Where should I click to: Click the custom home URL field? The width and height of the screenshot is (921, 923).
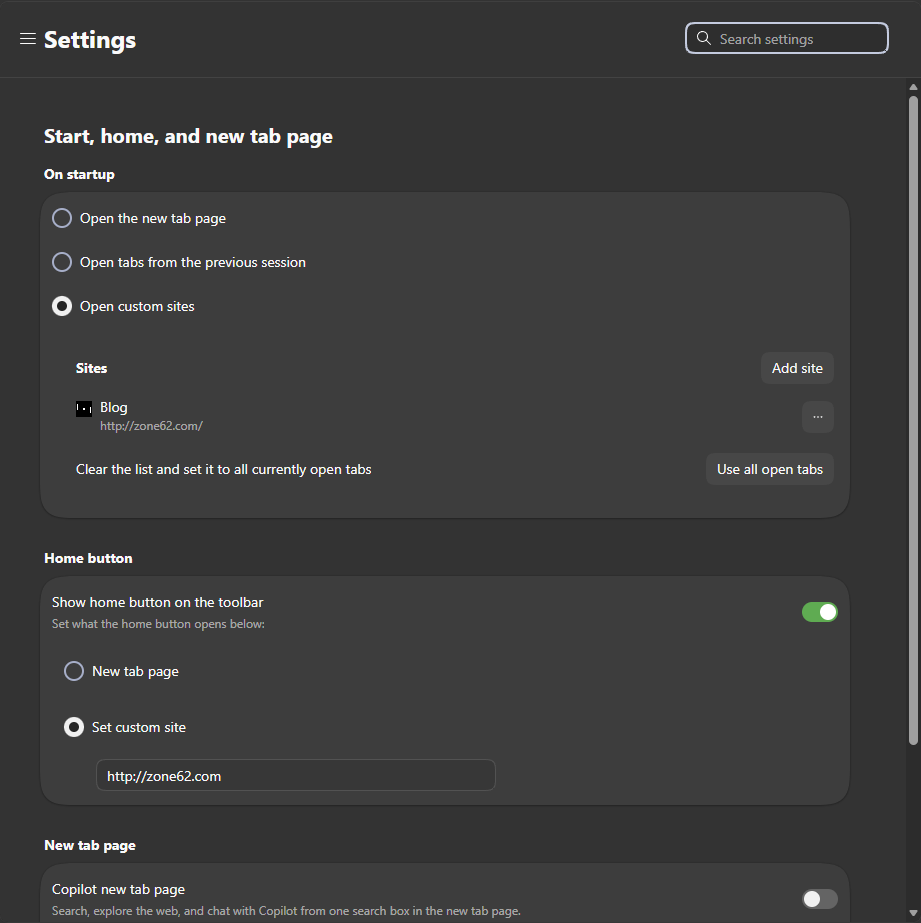tap(295, 775)
